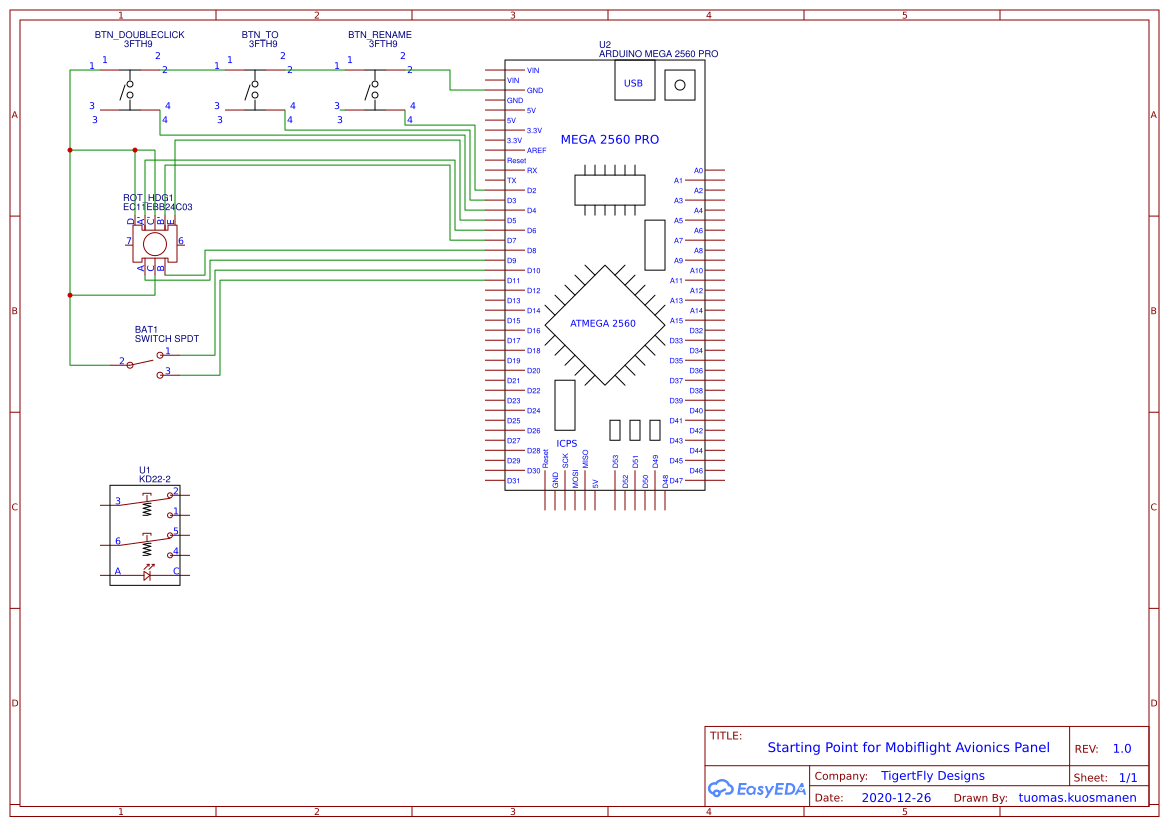
Task: Click the REV value 1.0
Action: tap(1122, 749)
